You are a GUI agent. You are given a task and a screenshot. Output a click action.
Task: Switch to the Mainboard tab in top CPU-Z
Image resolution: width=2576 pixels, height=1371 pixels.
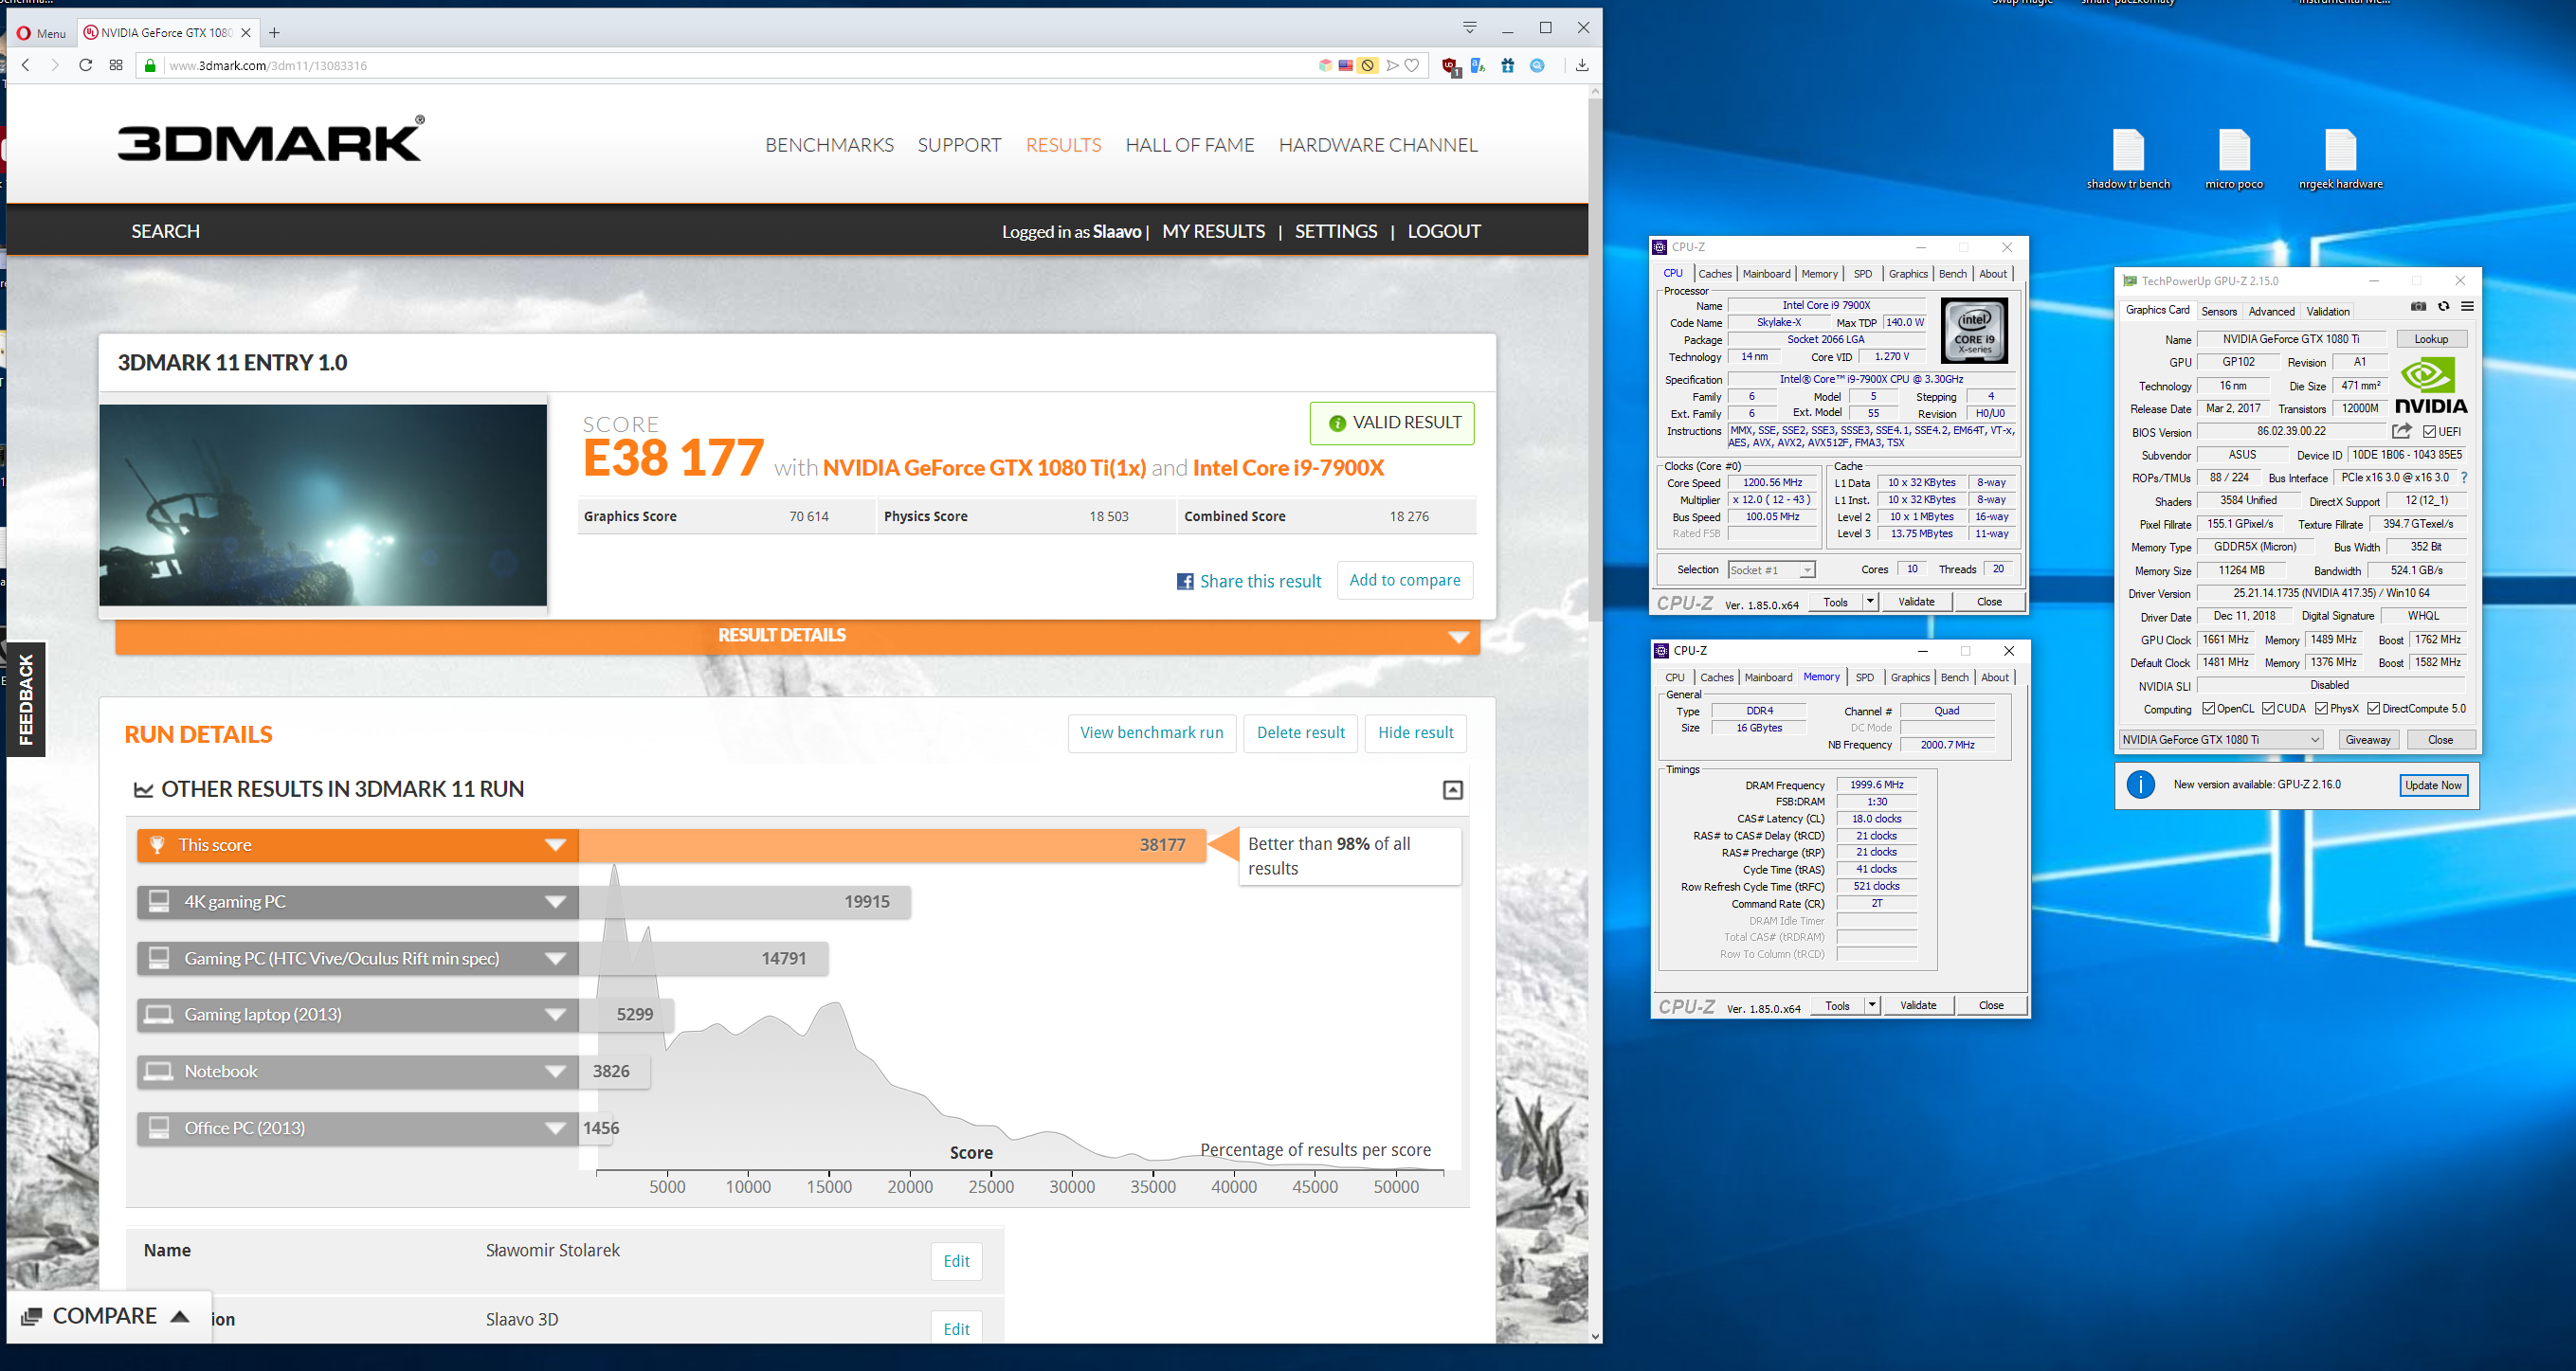1767,274
